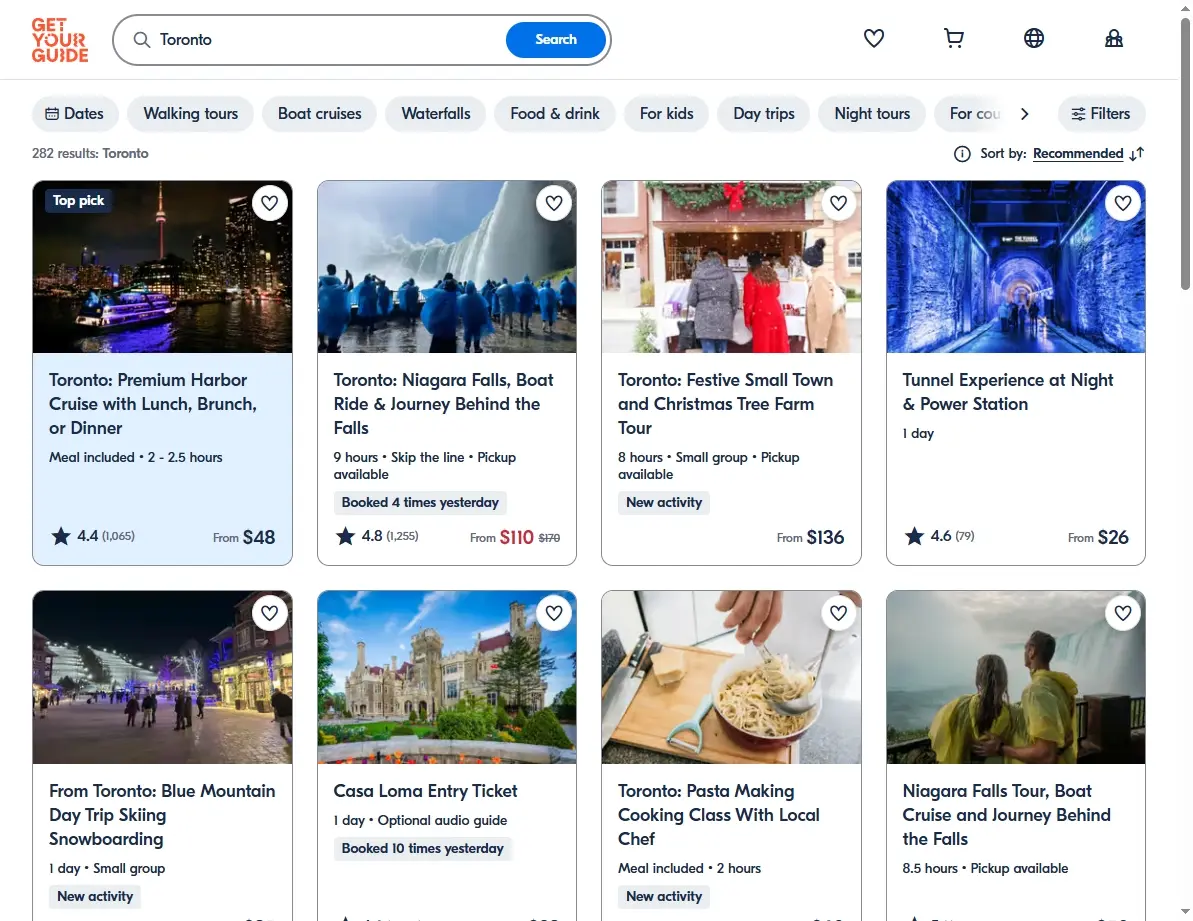Favorite the Niagara Falls Boat Ride card
Screen dimensions: 1193x921
(554, 203)
